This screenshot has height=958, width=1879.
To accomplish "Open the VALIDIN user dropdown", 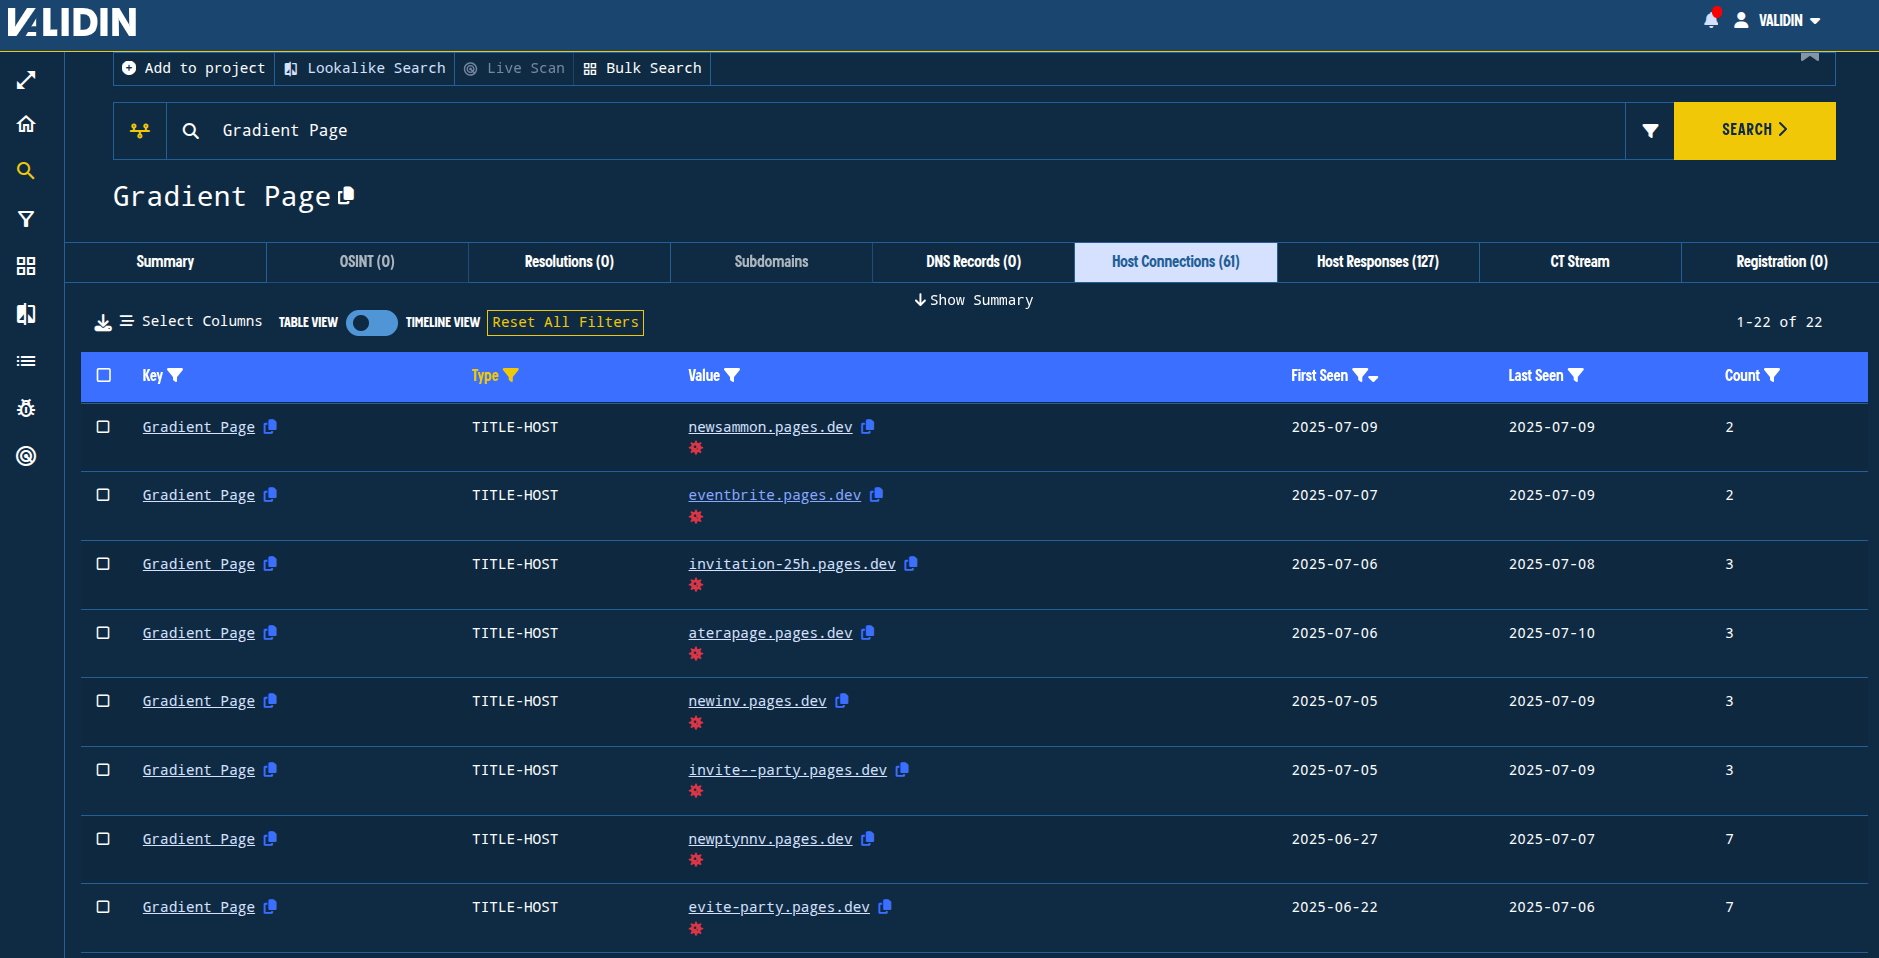I will (x=1777, y=20).
